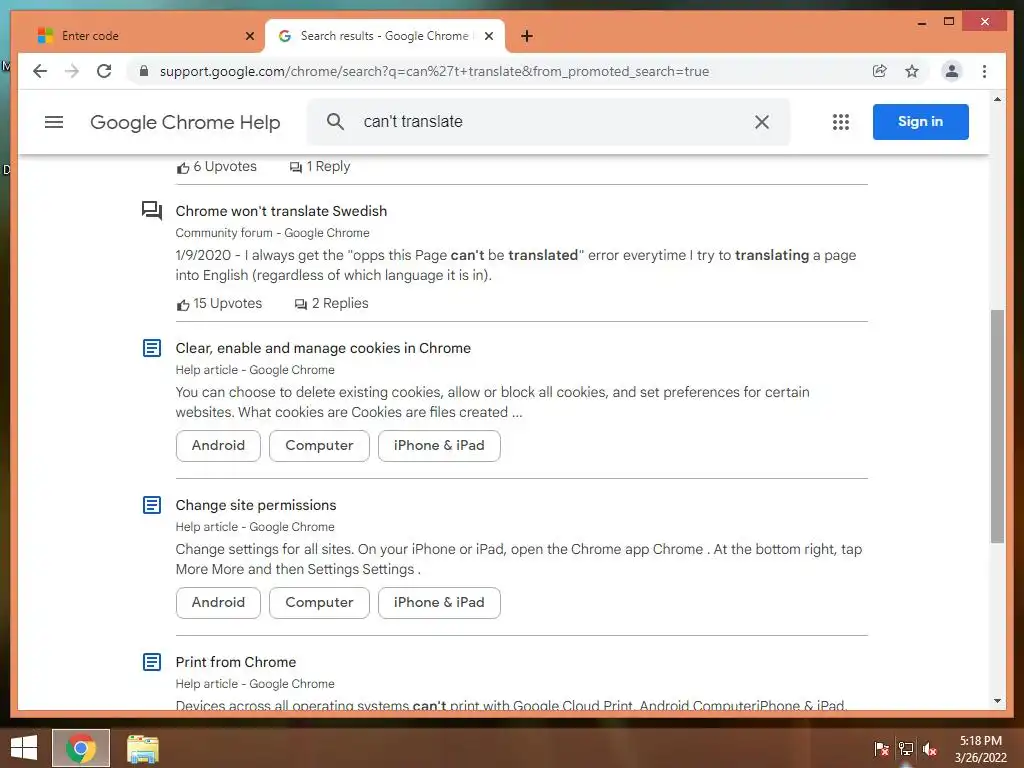Choose Computer under Change site permissions
Image resolution: width=1024 pixels, height=768 pixels.
[319, 602]
